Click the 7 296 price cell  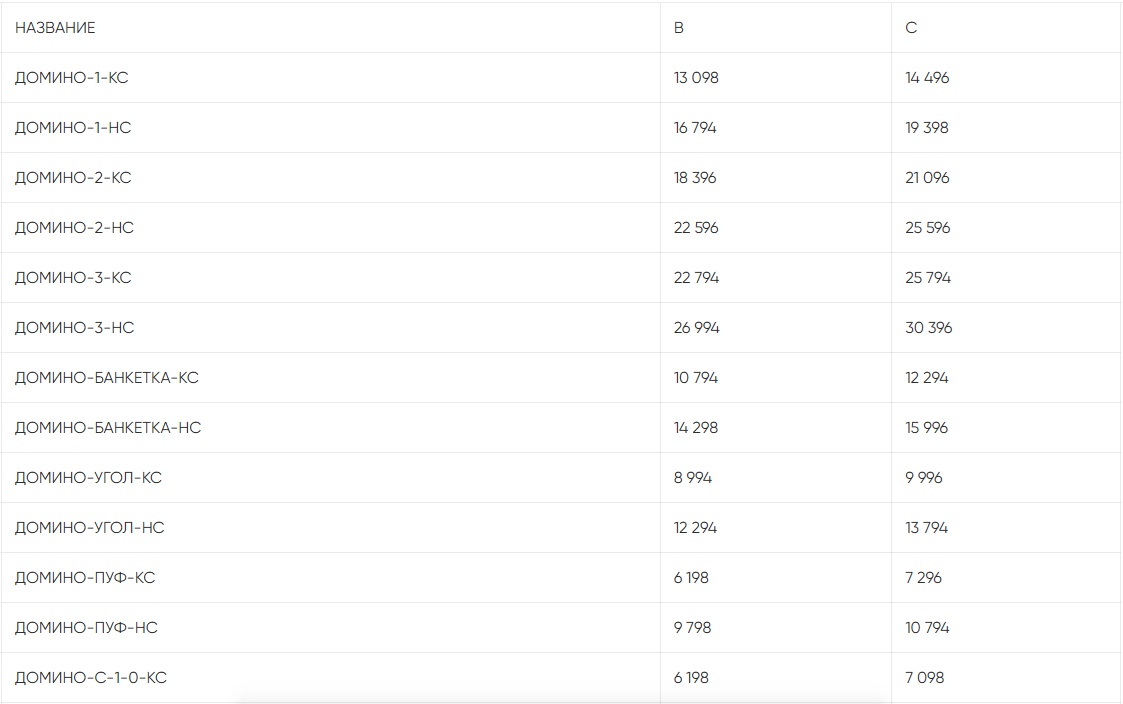click(923, 578)
